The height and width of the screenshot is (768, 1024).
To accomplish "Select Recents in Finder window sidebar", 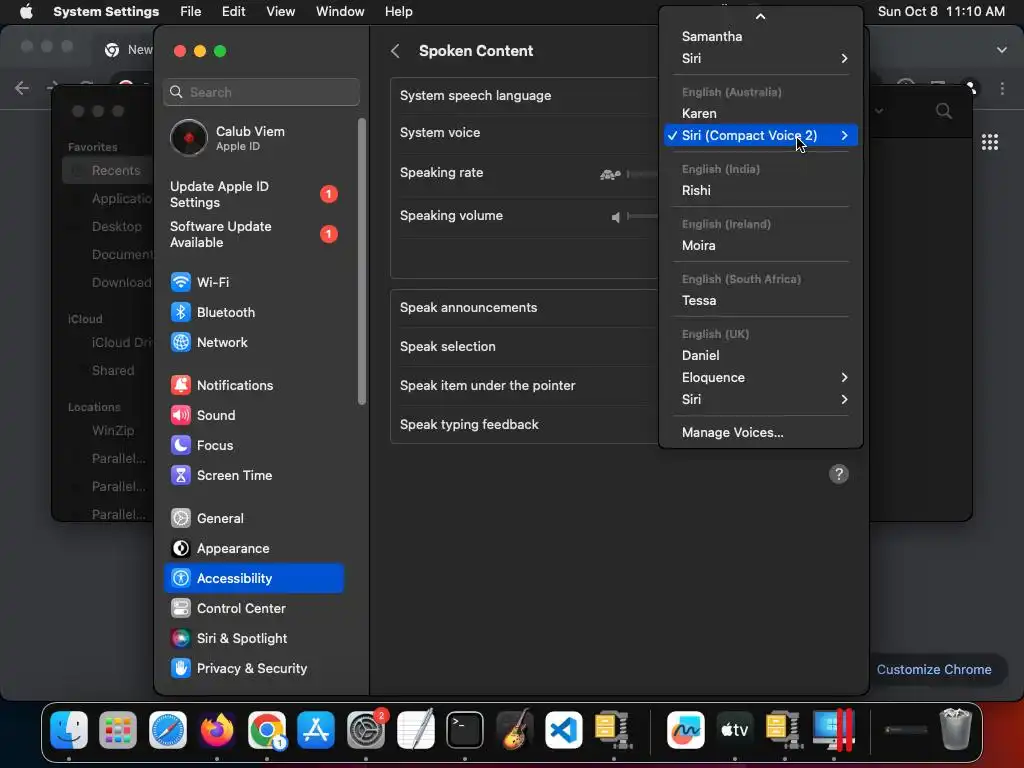I will (108, 170).
